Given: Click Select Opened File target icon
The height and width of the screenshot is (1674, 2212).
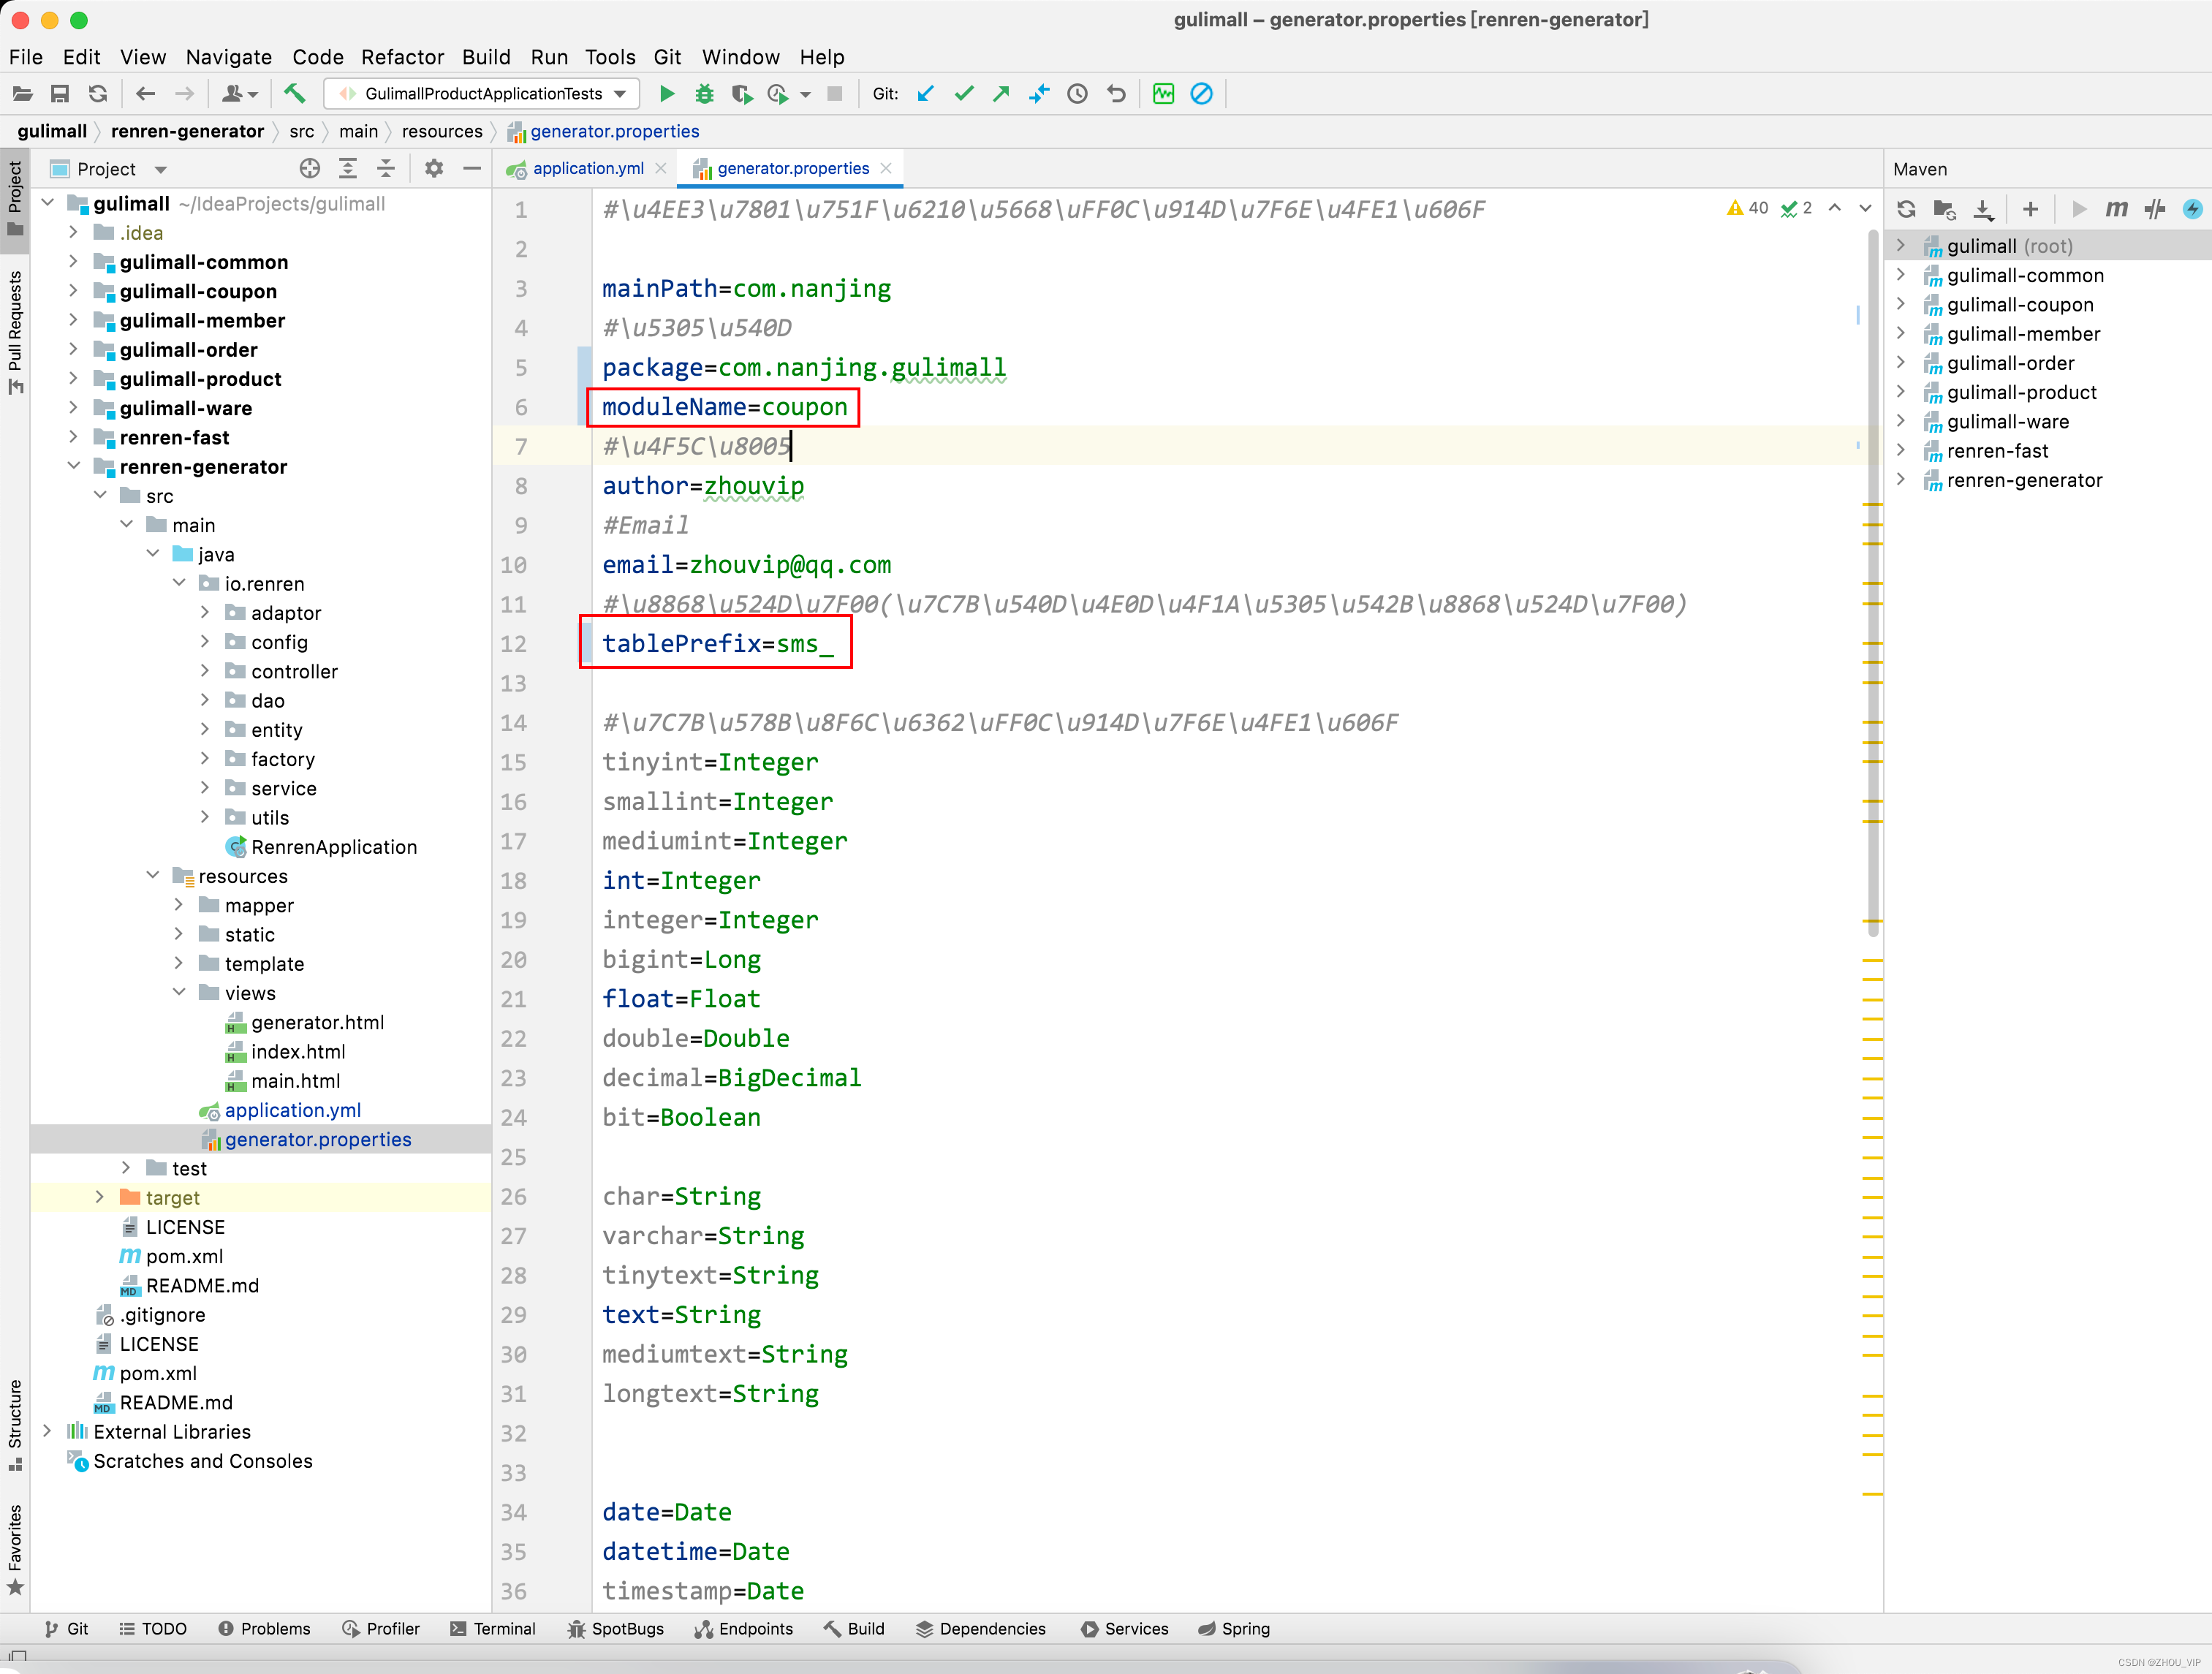Looking at the screenshot, I should [310, 169].
